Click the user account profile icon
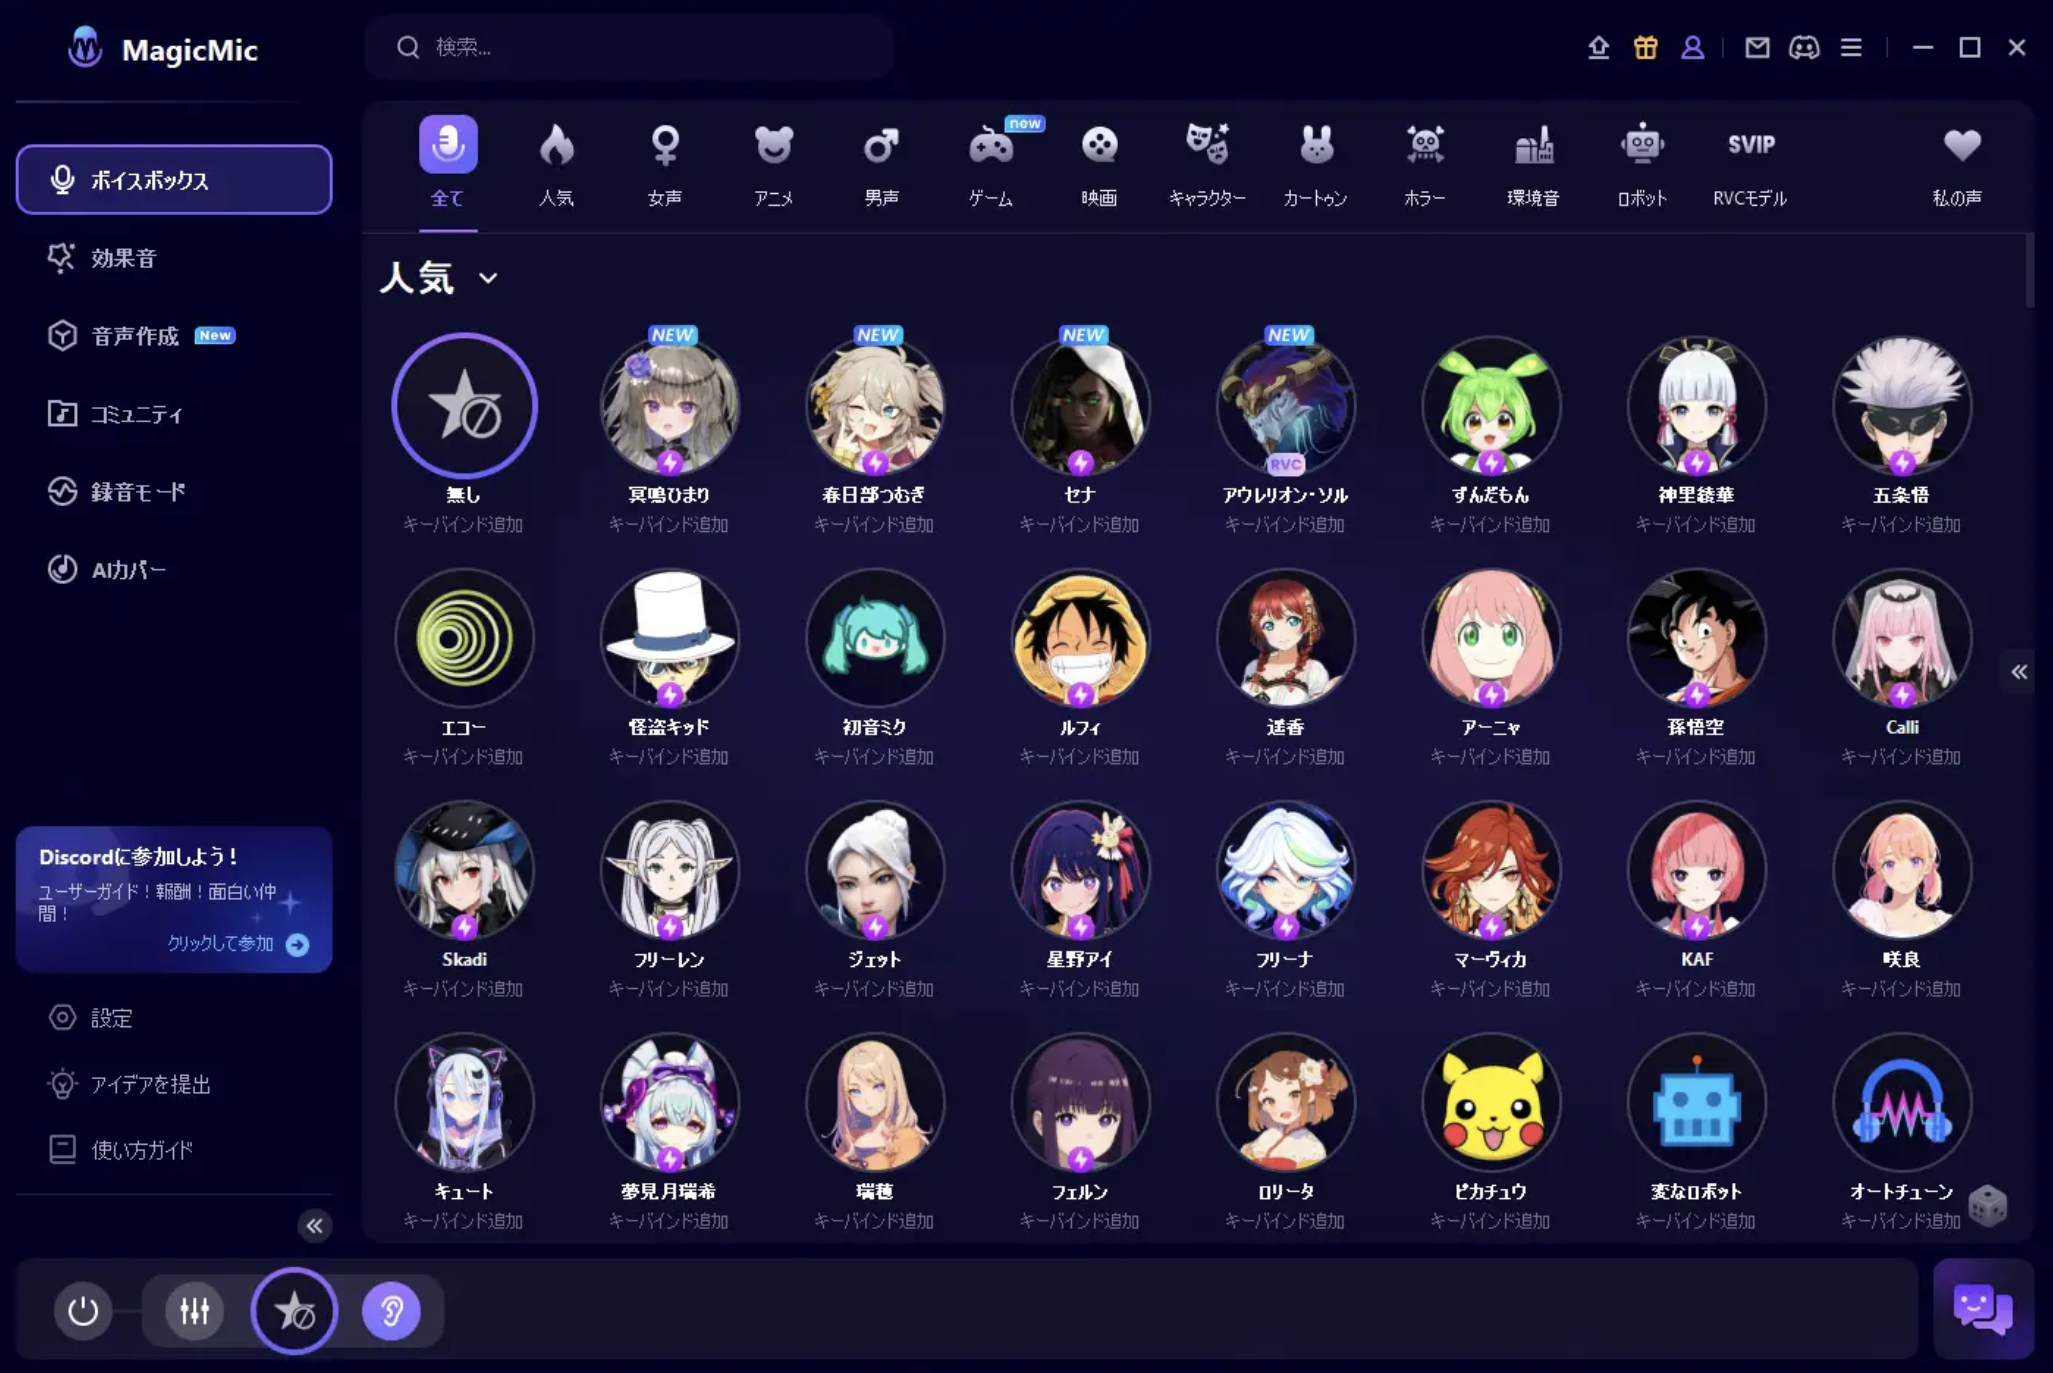Viewport: 2053px width, 1373px height. coord(1692,47)
